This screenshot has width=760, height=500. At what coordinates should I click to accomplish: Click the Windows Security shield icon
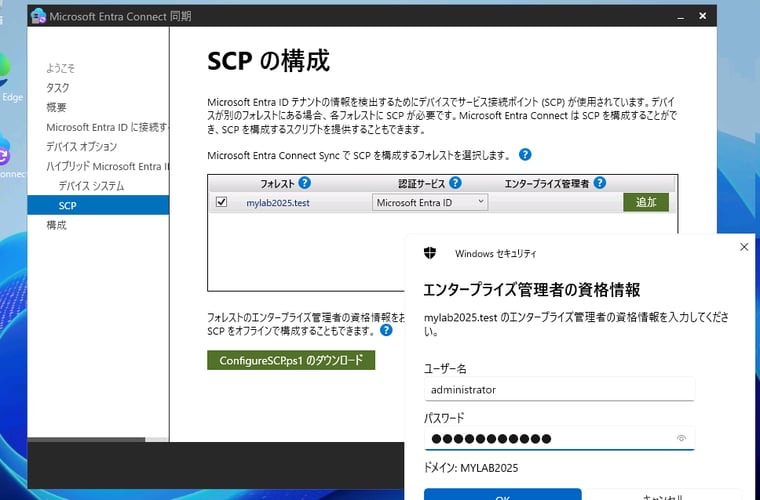(430, 253)
